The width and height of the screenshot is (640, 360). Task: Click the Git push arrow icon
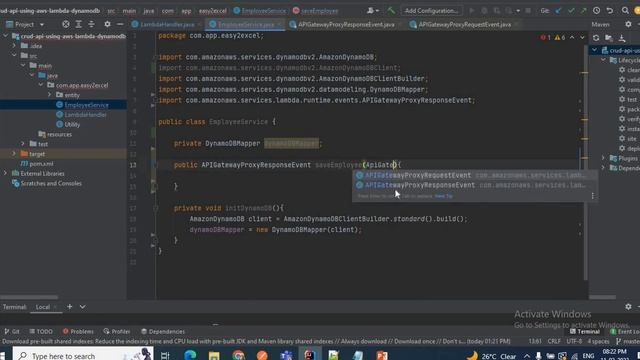point(583,11)
